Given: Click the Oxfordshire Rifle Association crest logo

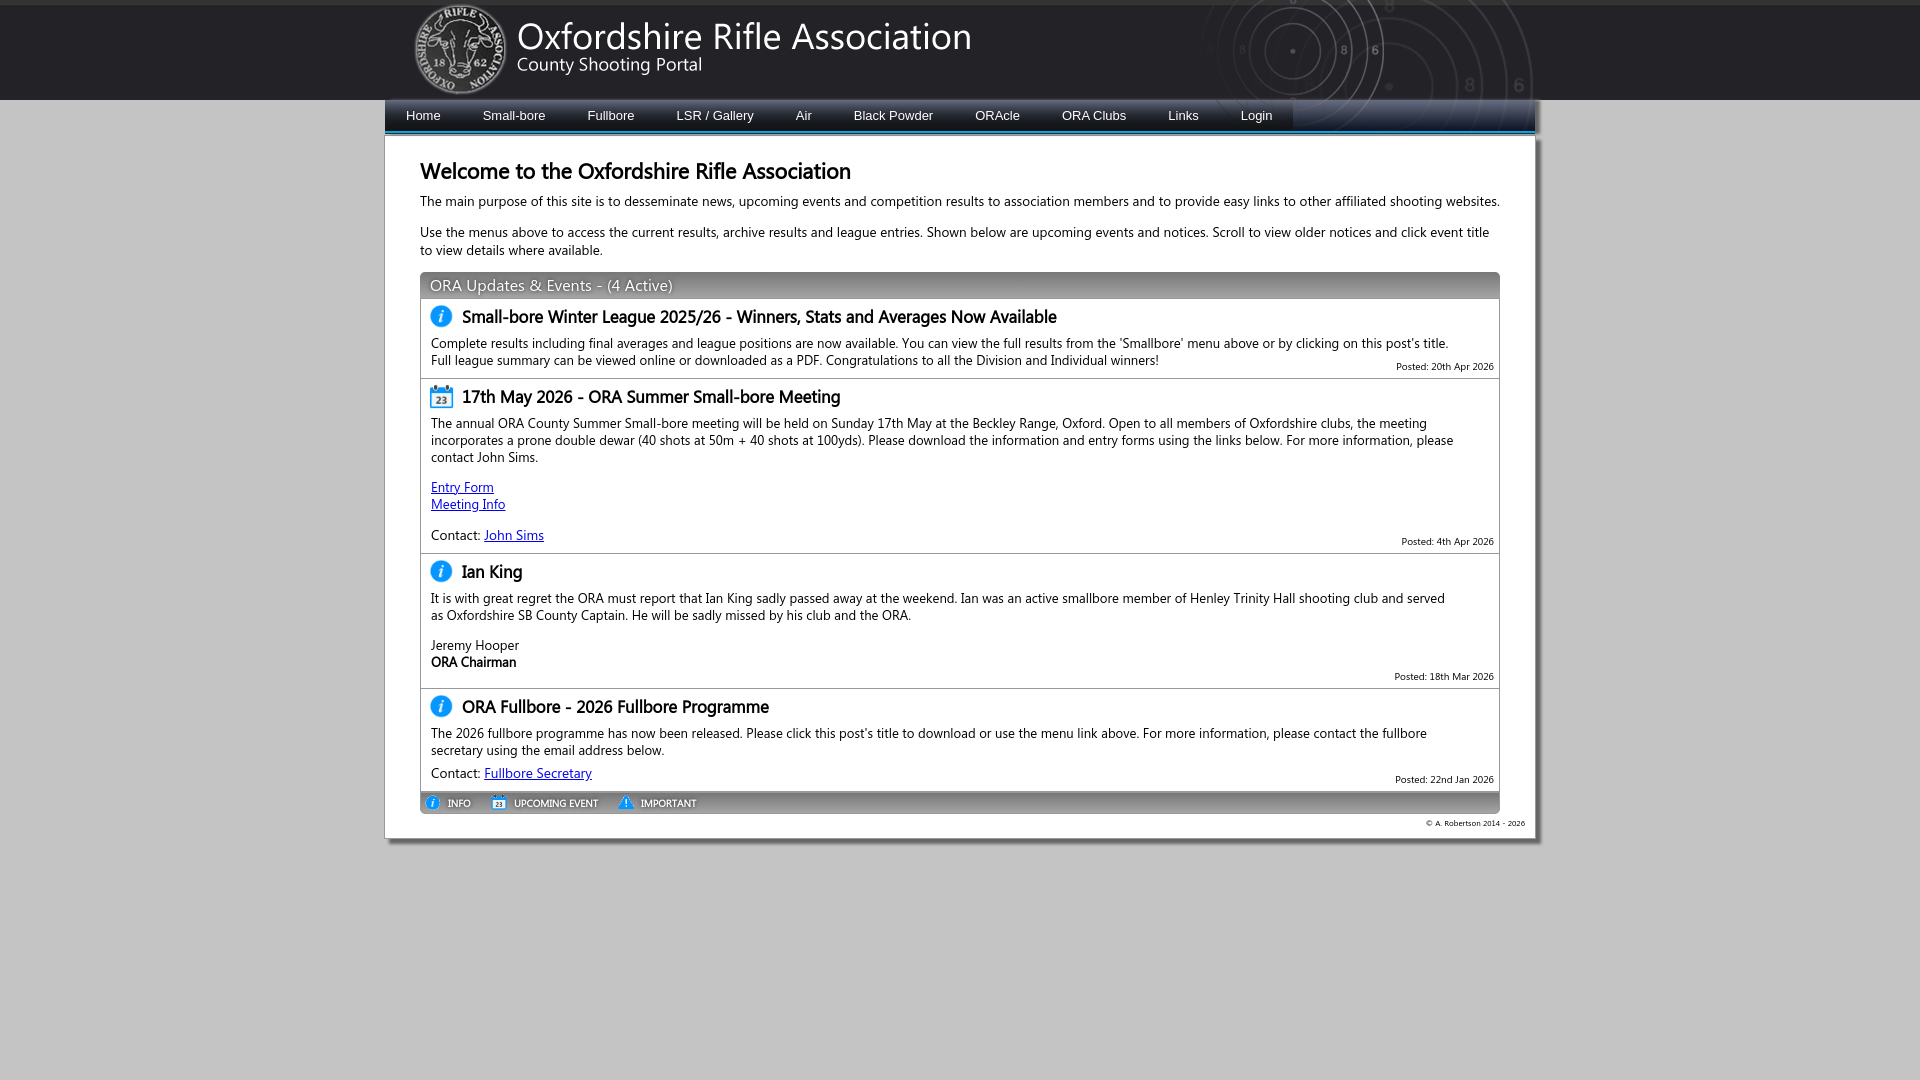Looking at the screenshot, I should (x=461, y=50).
